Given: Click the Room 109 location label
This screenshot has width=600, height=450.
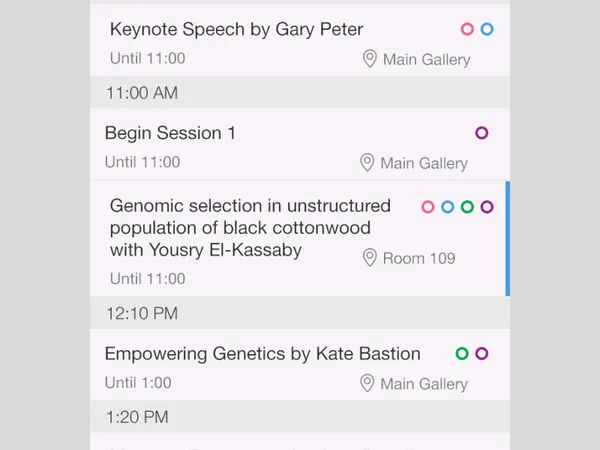Looking at the screenshot, I should click(419, 258).
